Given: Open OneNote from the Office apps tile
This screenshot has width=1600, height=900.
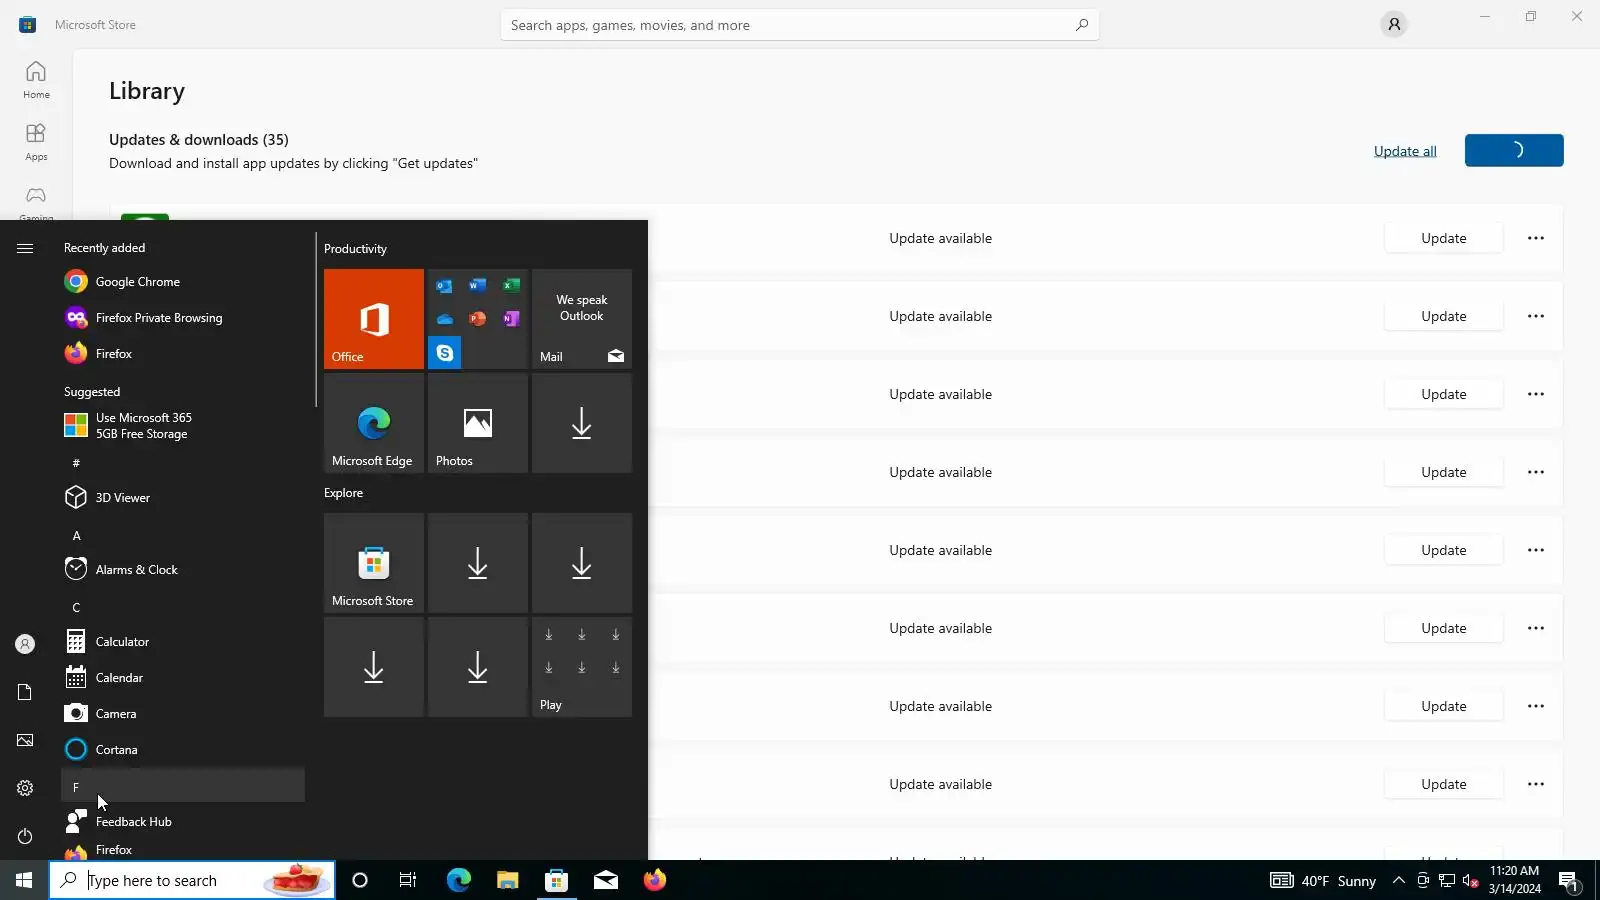Looking at the screenshot, I should (511, 319).
